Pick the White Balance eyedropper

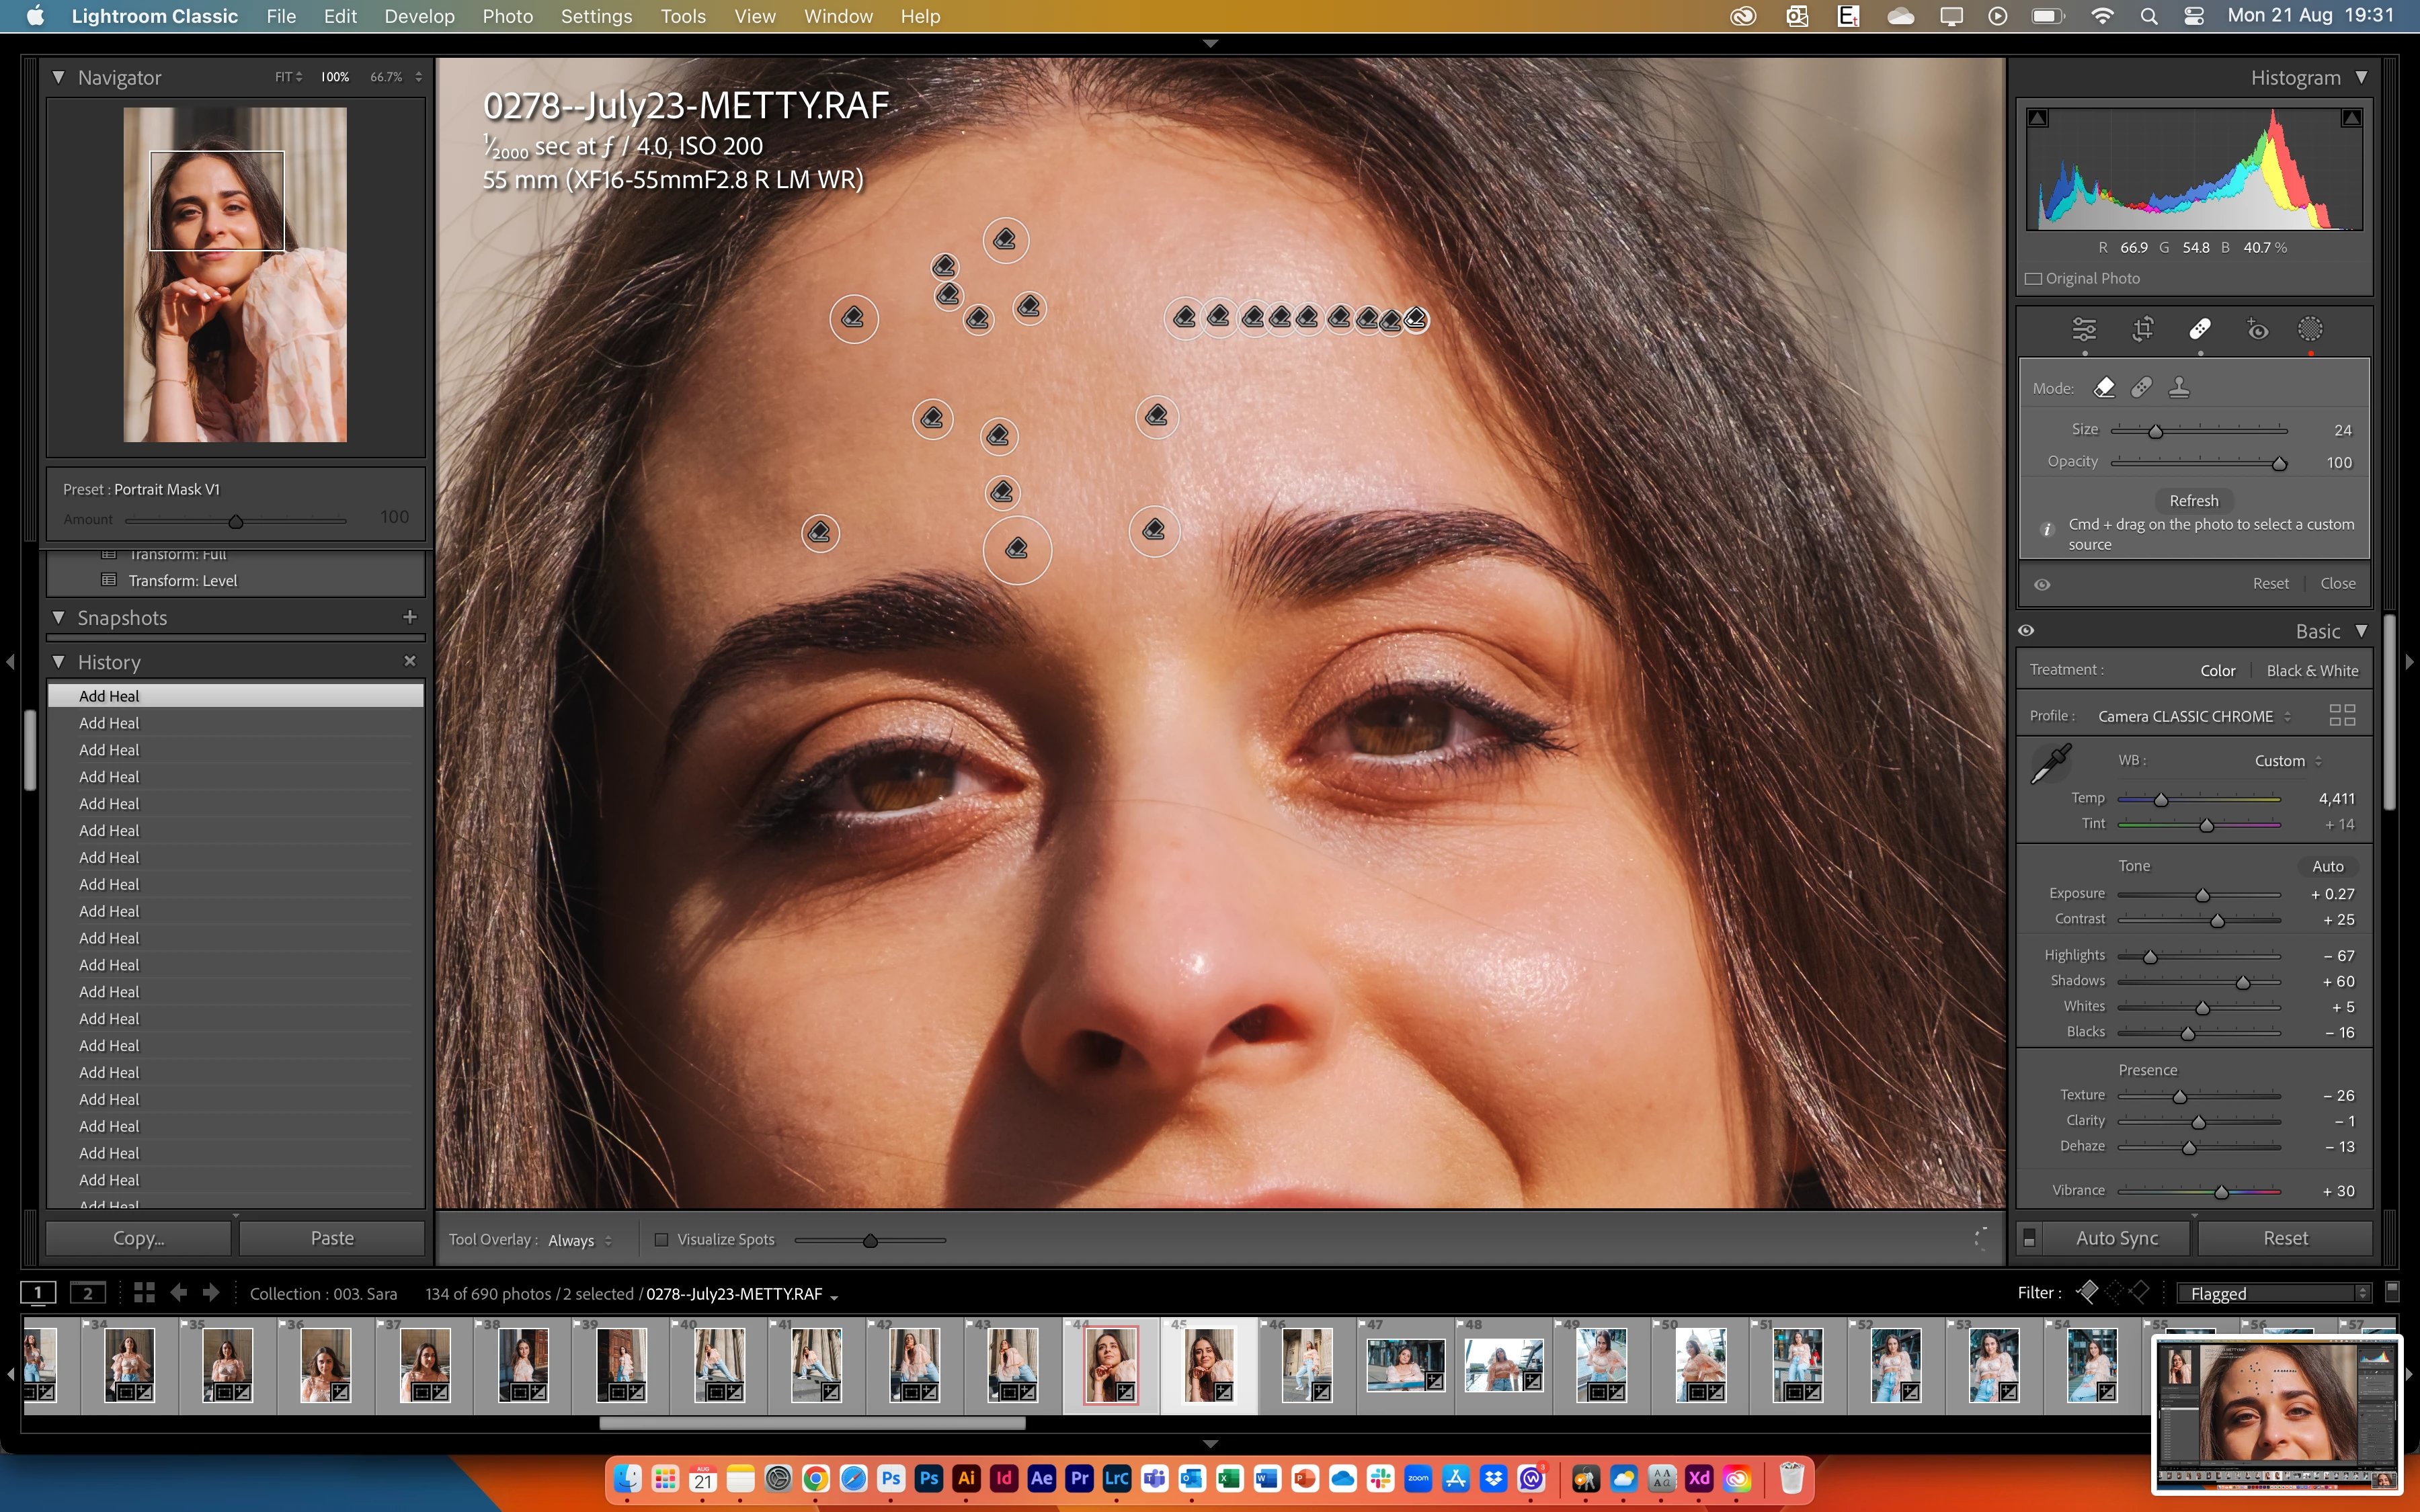pyautogui.click(x=2051, y=764)
